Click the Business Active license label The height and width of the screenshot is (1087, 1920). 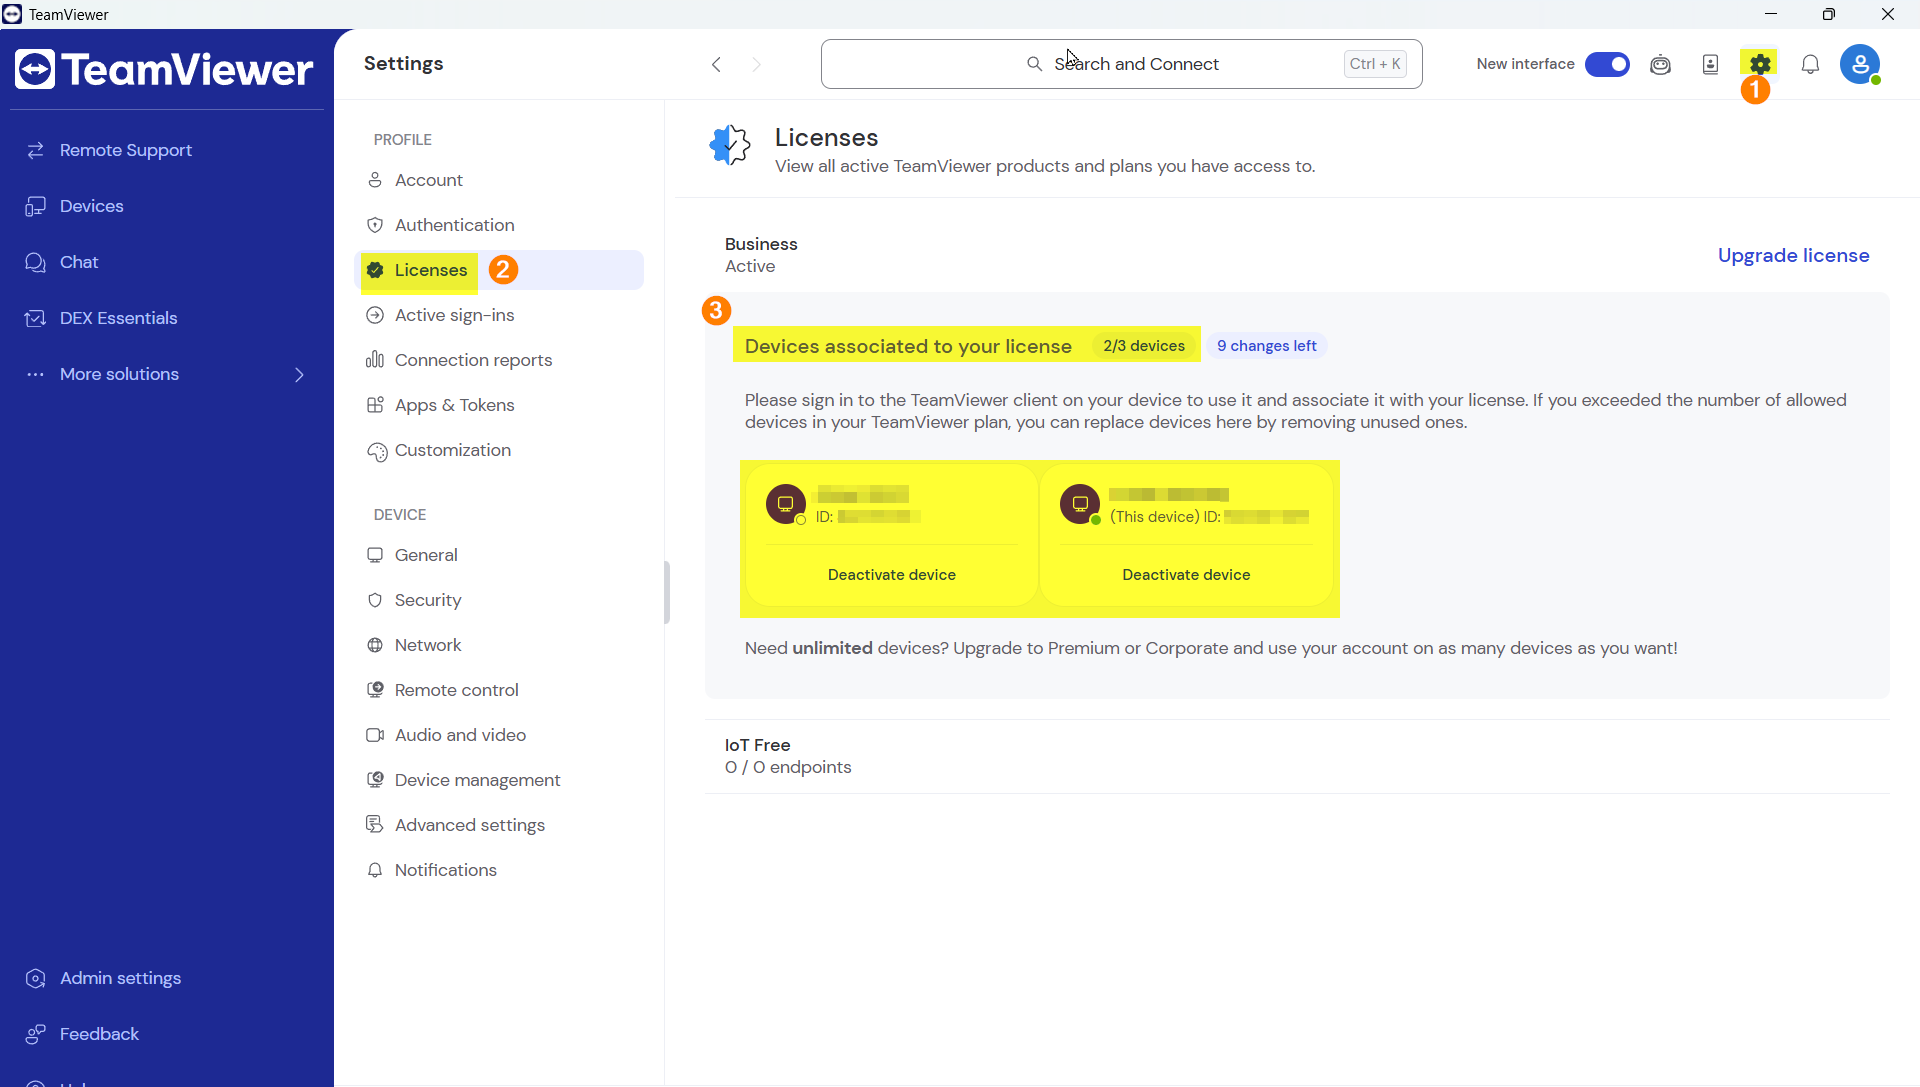(761, 255)
